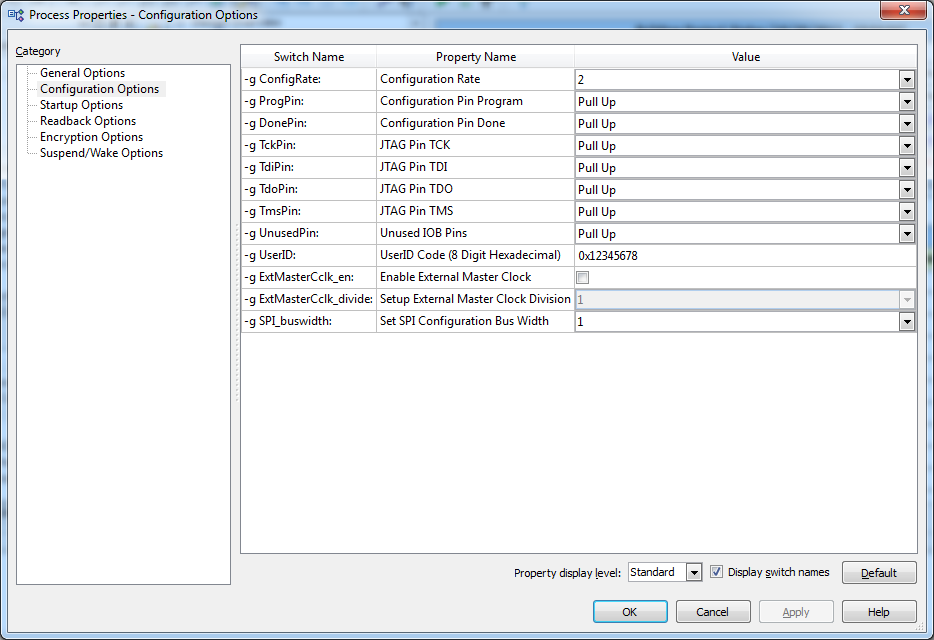Click the Switch Name column header
The image size is (934, 640).
(x=309, y=57)
